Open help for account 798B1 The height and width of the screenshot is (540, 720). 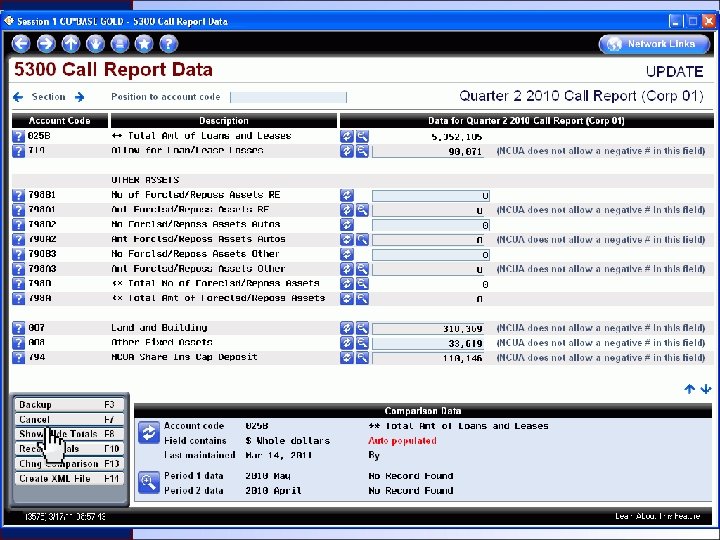pos(18,196)
